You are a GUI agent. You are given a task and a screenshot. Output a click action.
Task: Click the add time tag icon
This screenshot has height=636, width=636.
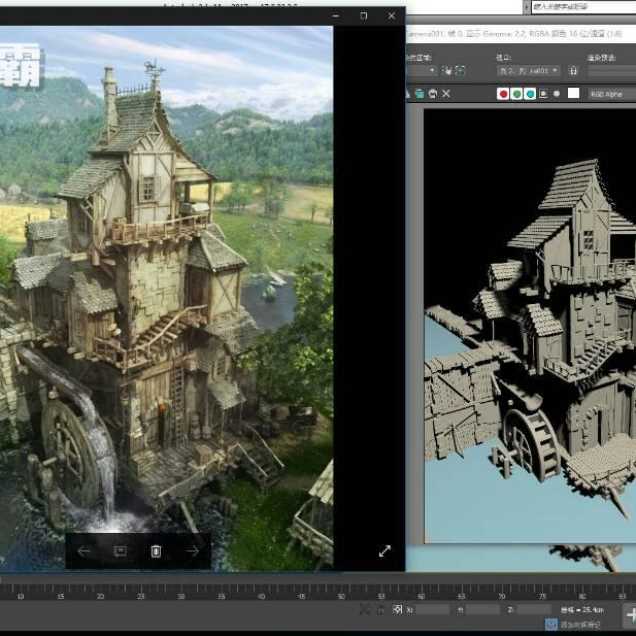[551, 624]
